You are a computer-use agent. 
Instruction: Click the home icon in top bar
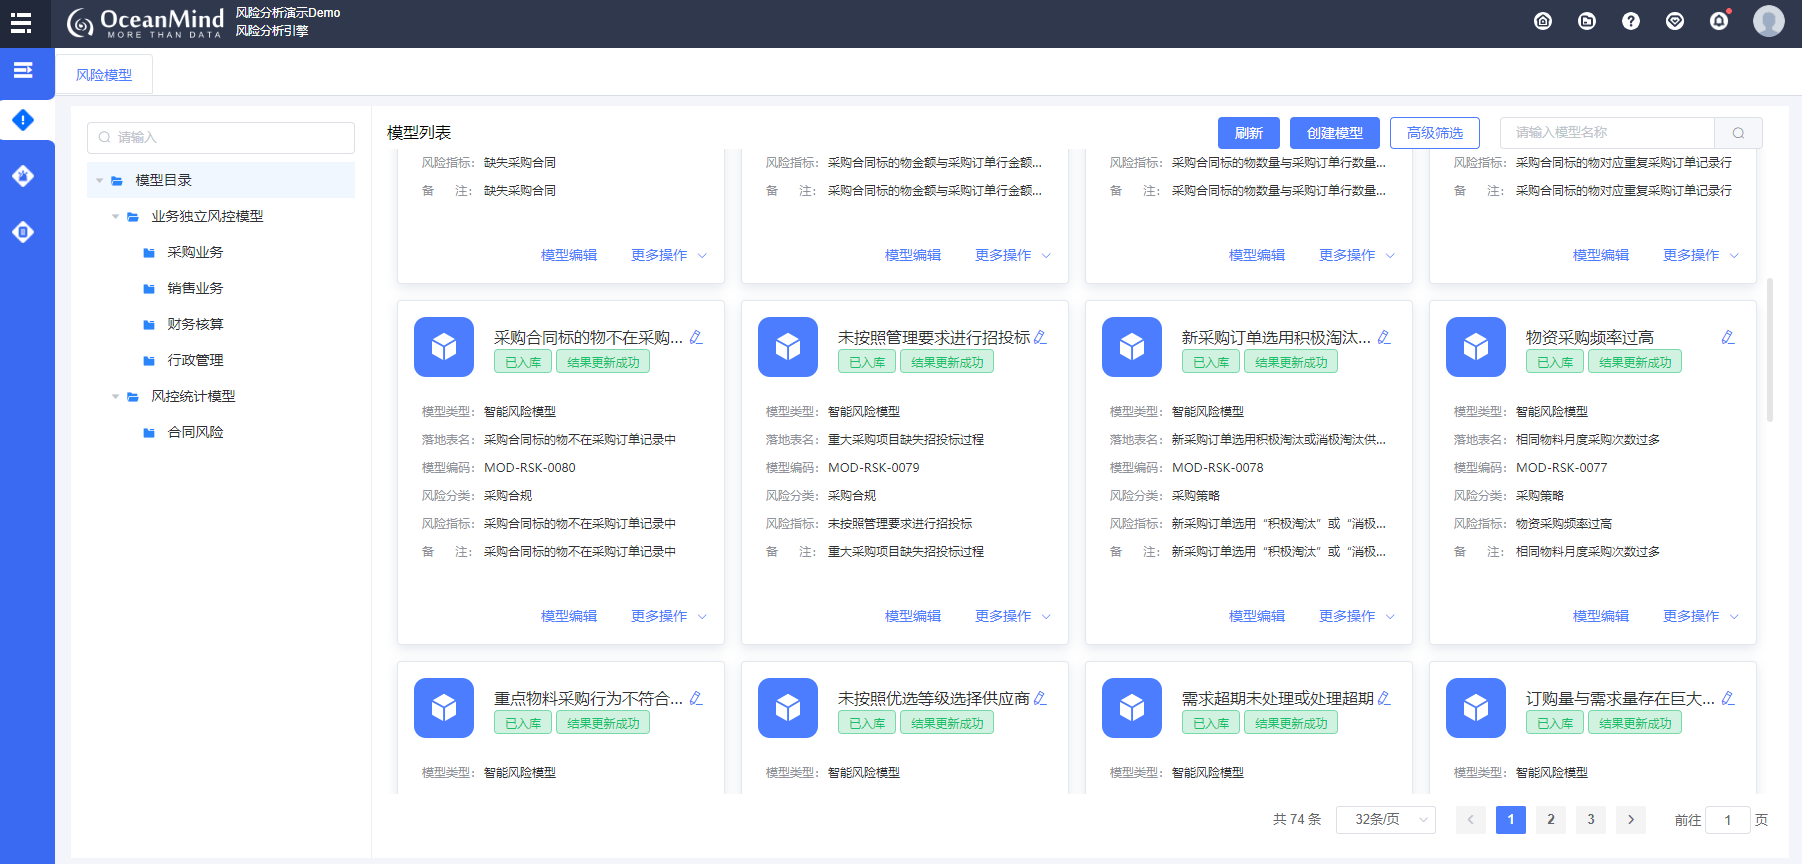(x=1543, y=21)
